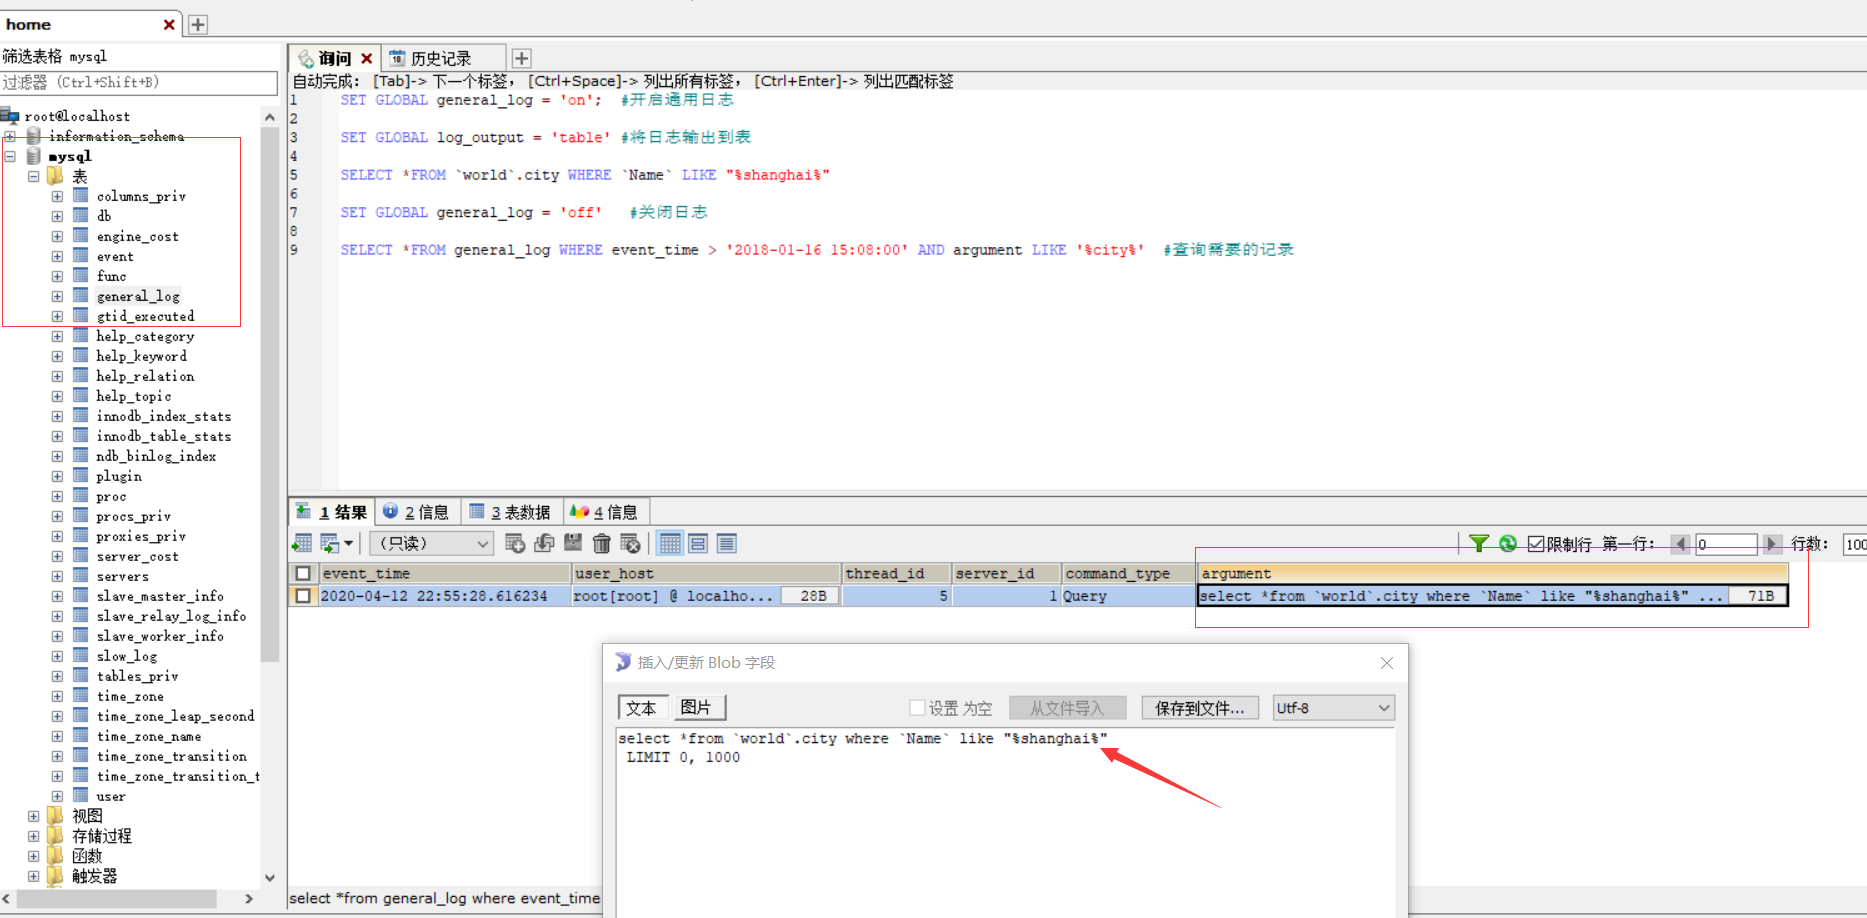Click the add new query tab plus icon
Screen dimensions: 1867x918
[521, 57]
